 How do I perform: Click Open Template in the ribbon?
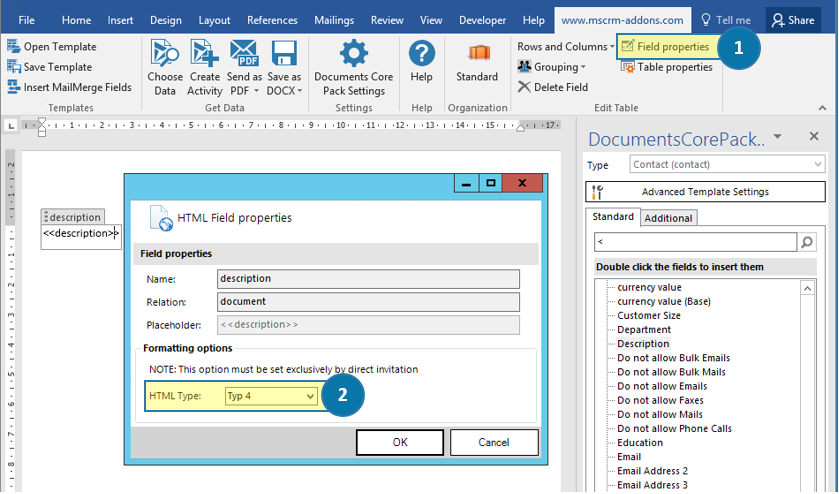52,47
